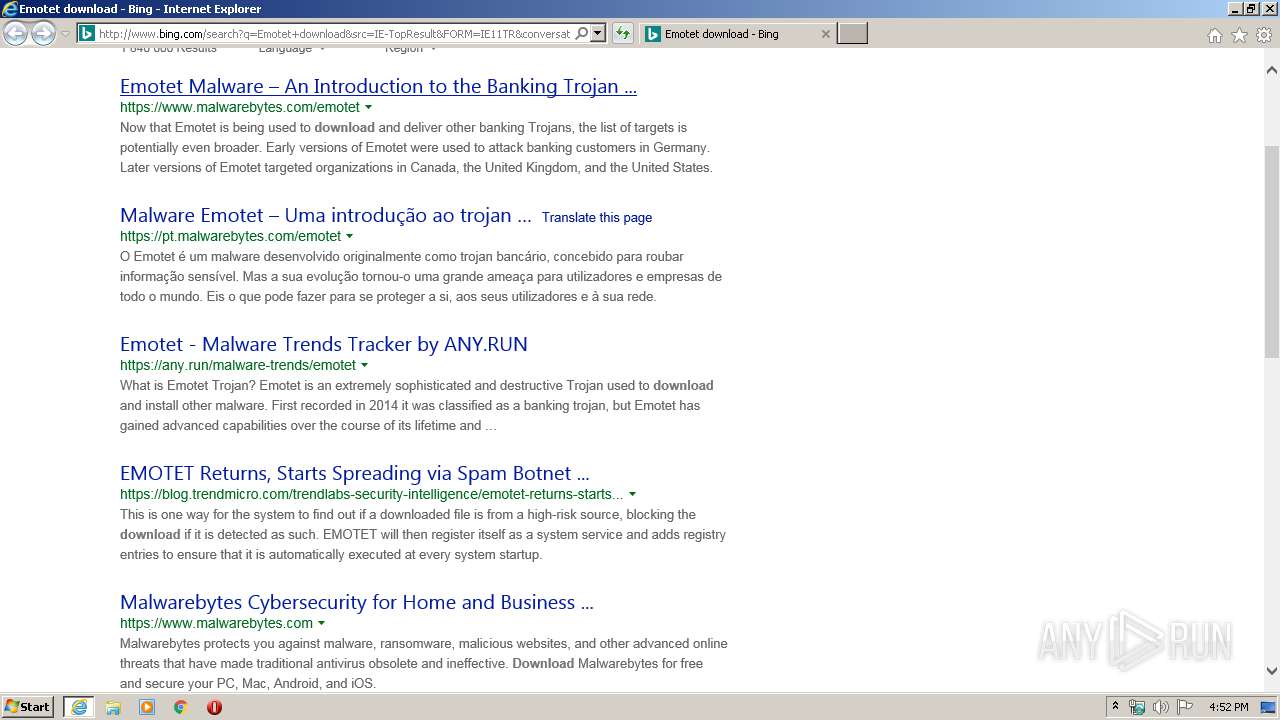Open the red Opera taskbar icon
The width and height of the screenshot is (1280, 720).
tap(214, 707)
